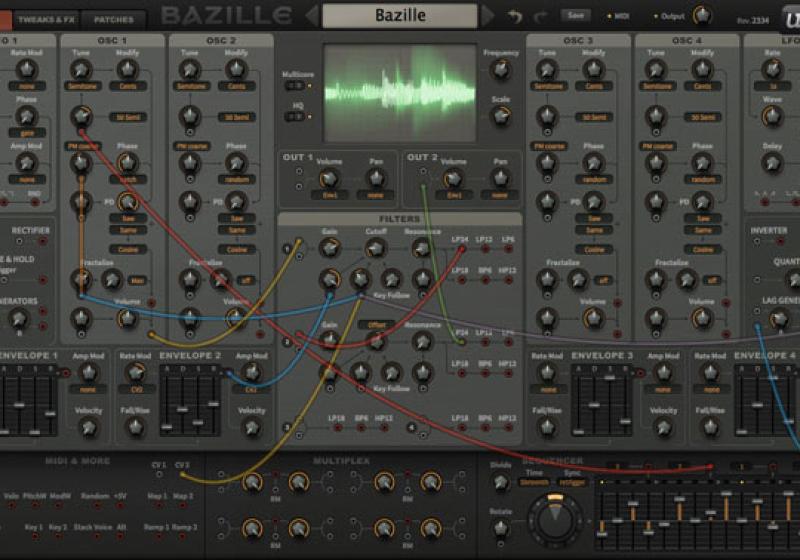Click the Bazille preset name display
Image resolution: width=800 pixels, height=560 pixels.
coord(400,15)
